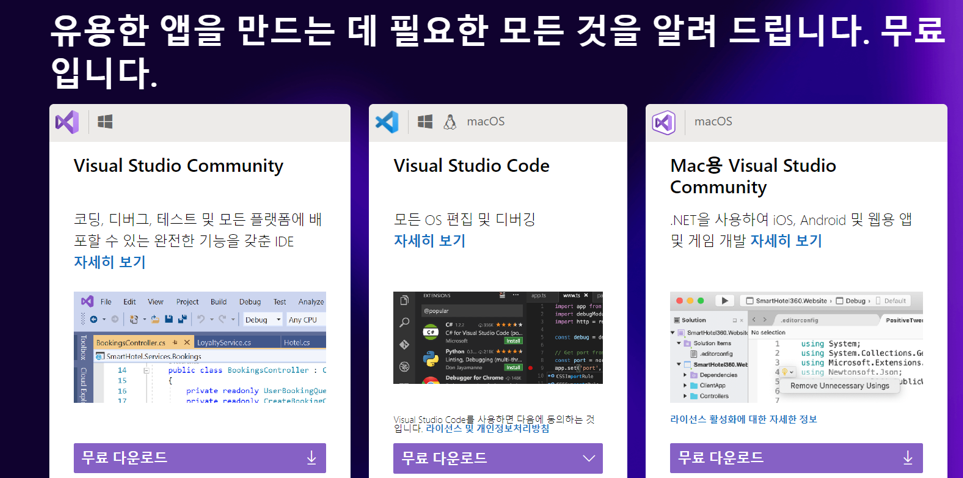The image size is (963, 478).
Task: Click download arrow on Mac Community download button
Action: (x=907, y=458)
